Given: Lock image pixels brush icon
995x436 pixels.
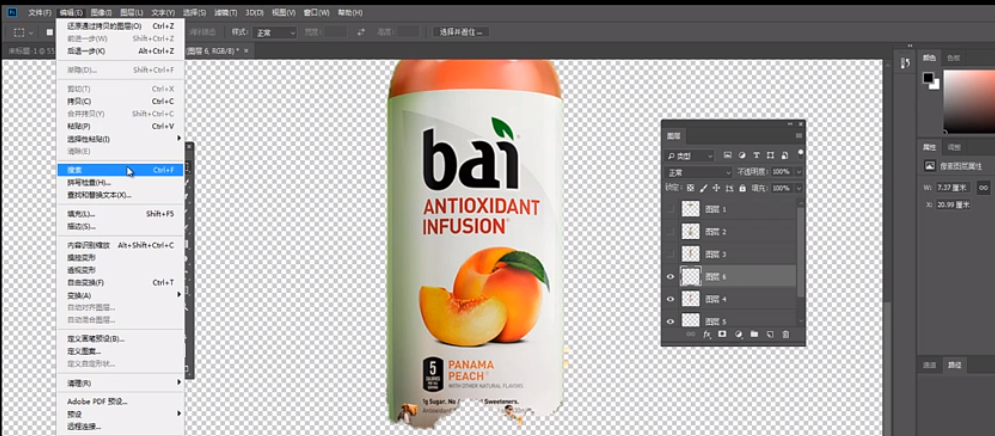Looking at the screenshot, I should pos(703,188).
